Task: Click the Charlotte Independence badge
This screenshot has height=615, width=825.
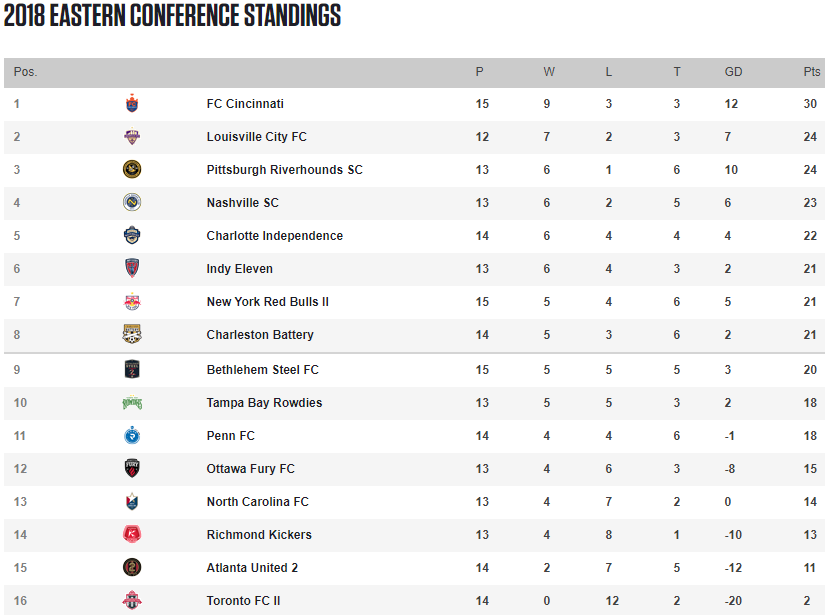Action: 132,235
